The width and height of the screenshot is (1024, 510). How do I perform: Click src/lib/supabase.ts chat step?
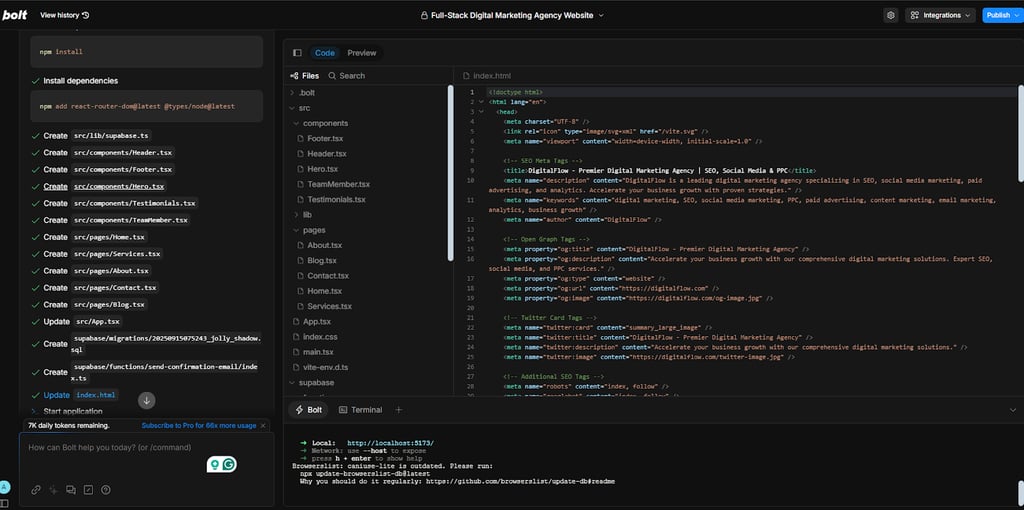[111, 136]
